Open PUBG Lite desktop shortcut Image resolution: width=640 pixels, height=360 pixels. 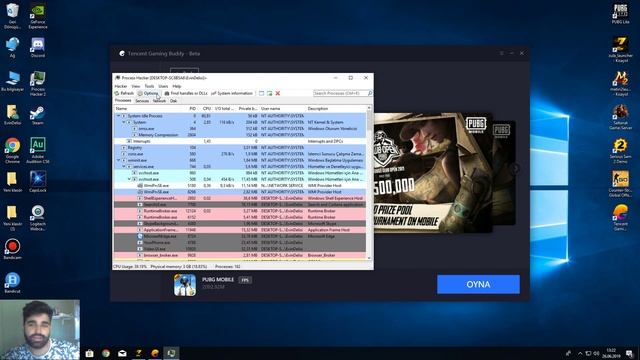[620, 14]
